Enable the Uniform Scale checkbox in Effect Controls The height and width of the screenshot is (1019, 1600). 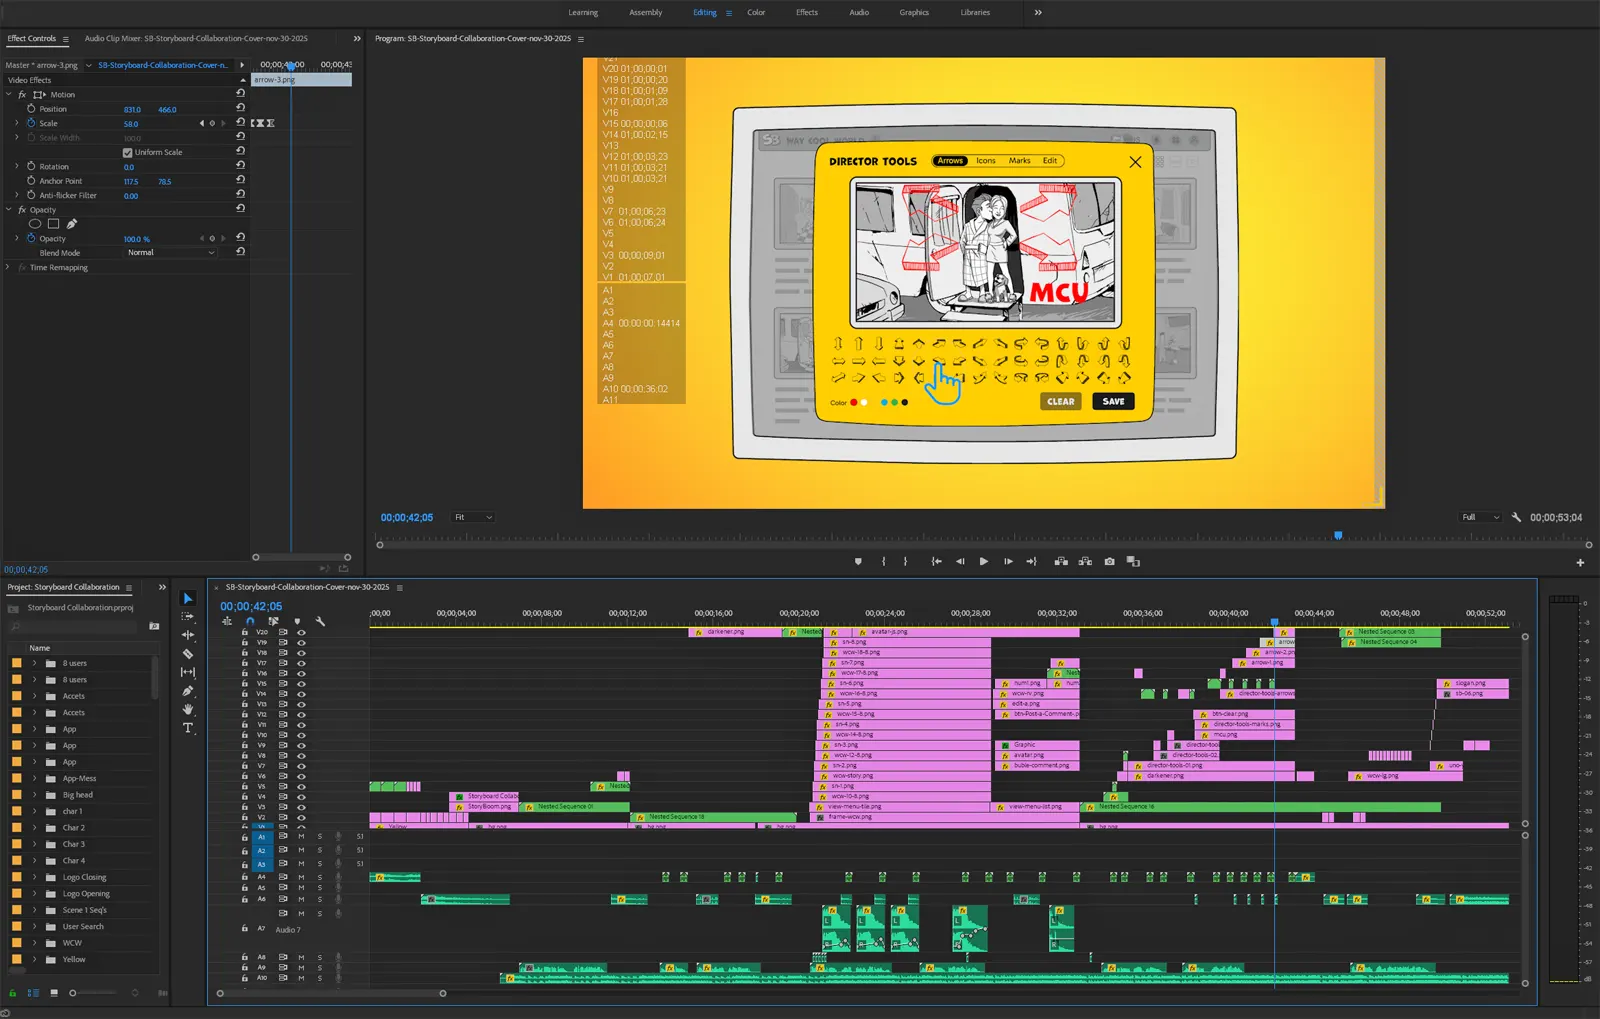coord(128,151)
